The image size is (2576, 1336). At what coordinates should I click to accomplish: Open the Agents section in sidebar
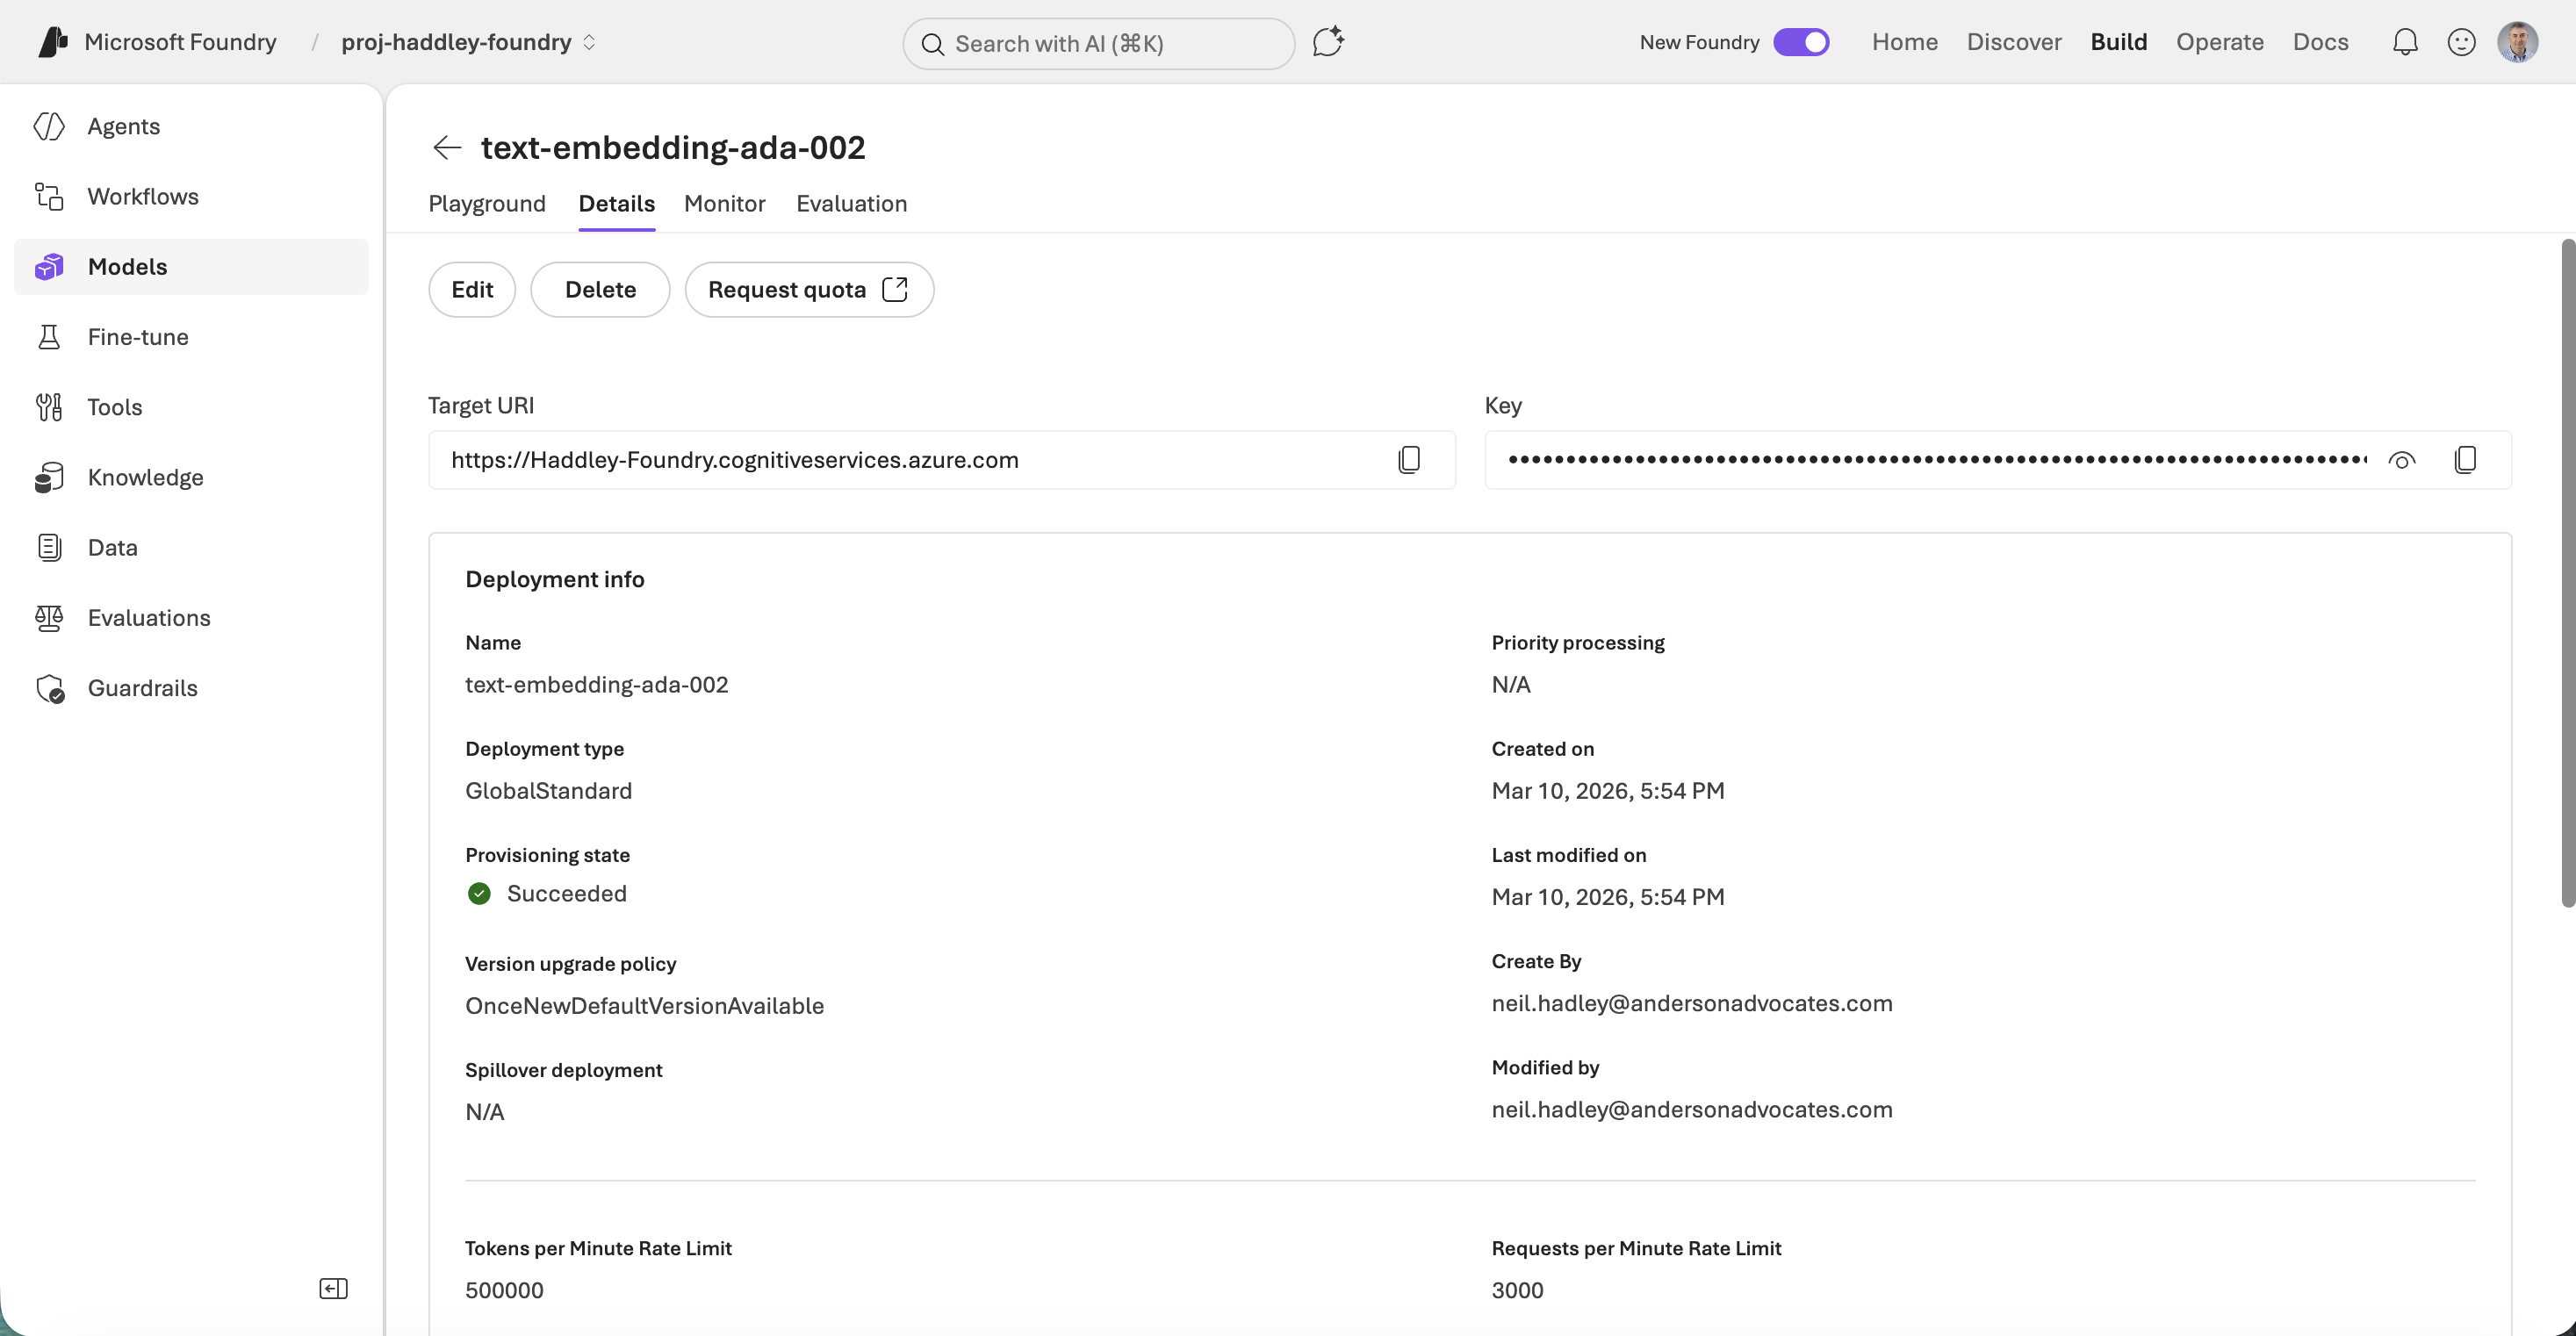(123, 126)
